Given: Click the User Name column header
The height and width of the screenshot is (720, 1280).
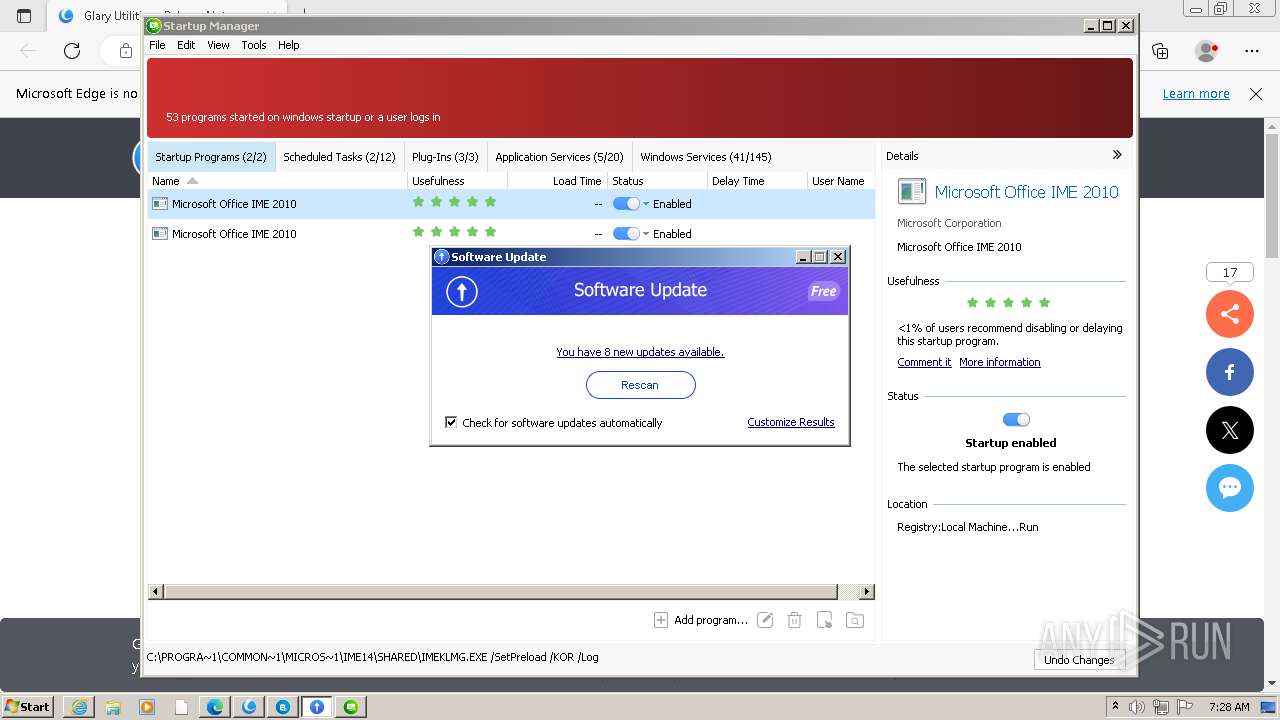Looking at the screenshot, I should pos(840,181).
